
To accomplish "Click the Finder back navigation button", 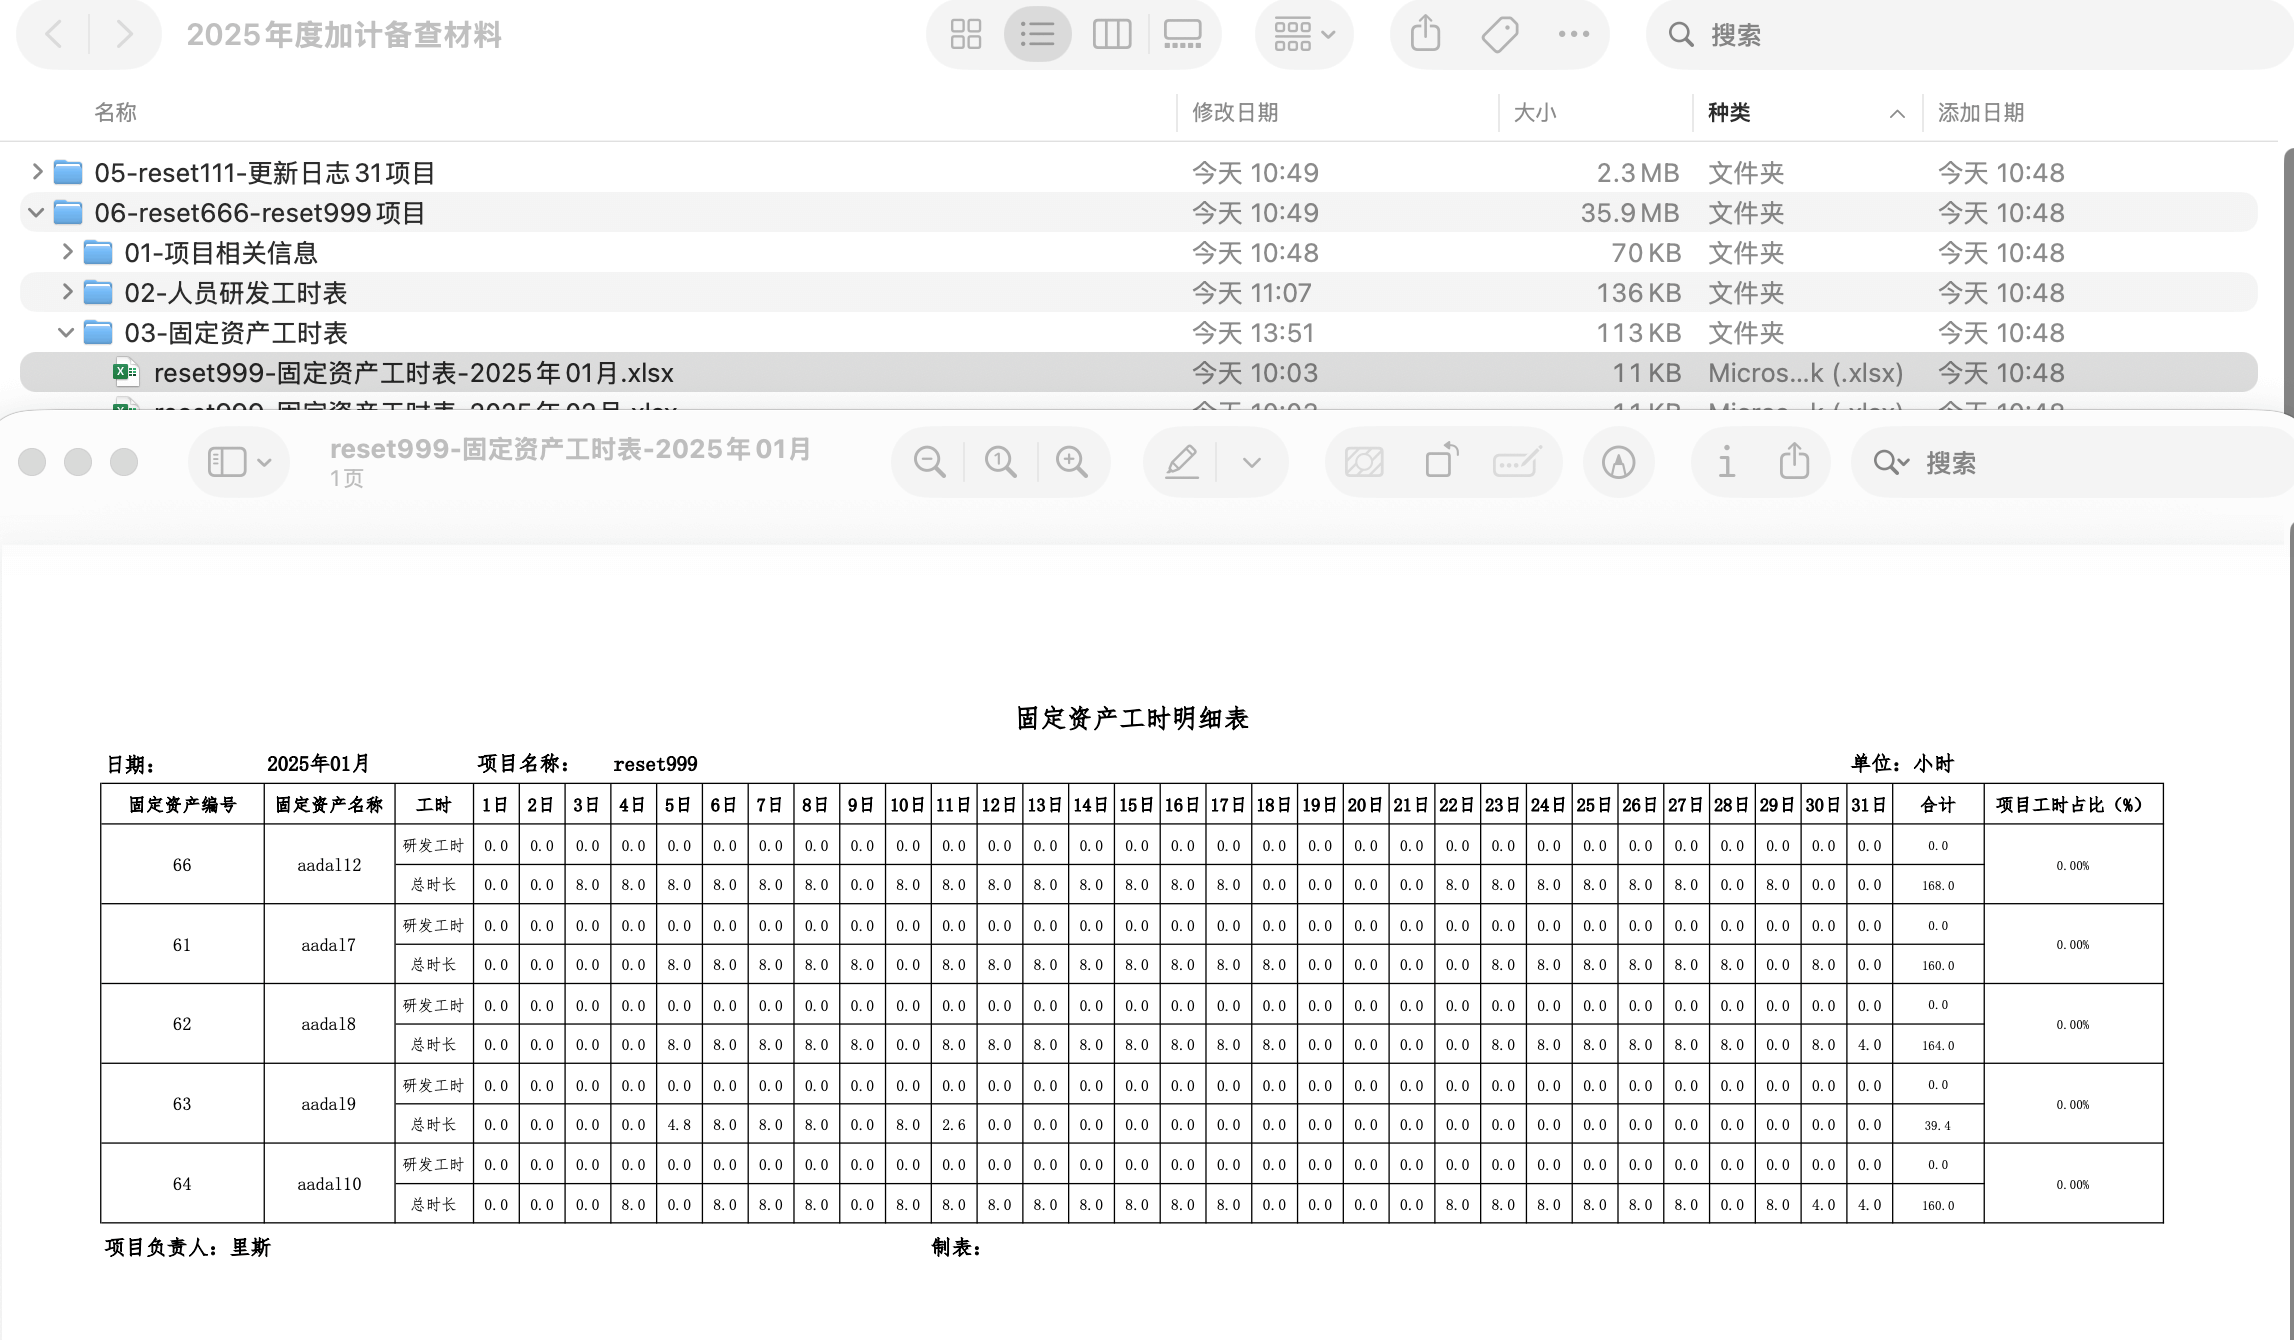I will pos(55,35).
